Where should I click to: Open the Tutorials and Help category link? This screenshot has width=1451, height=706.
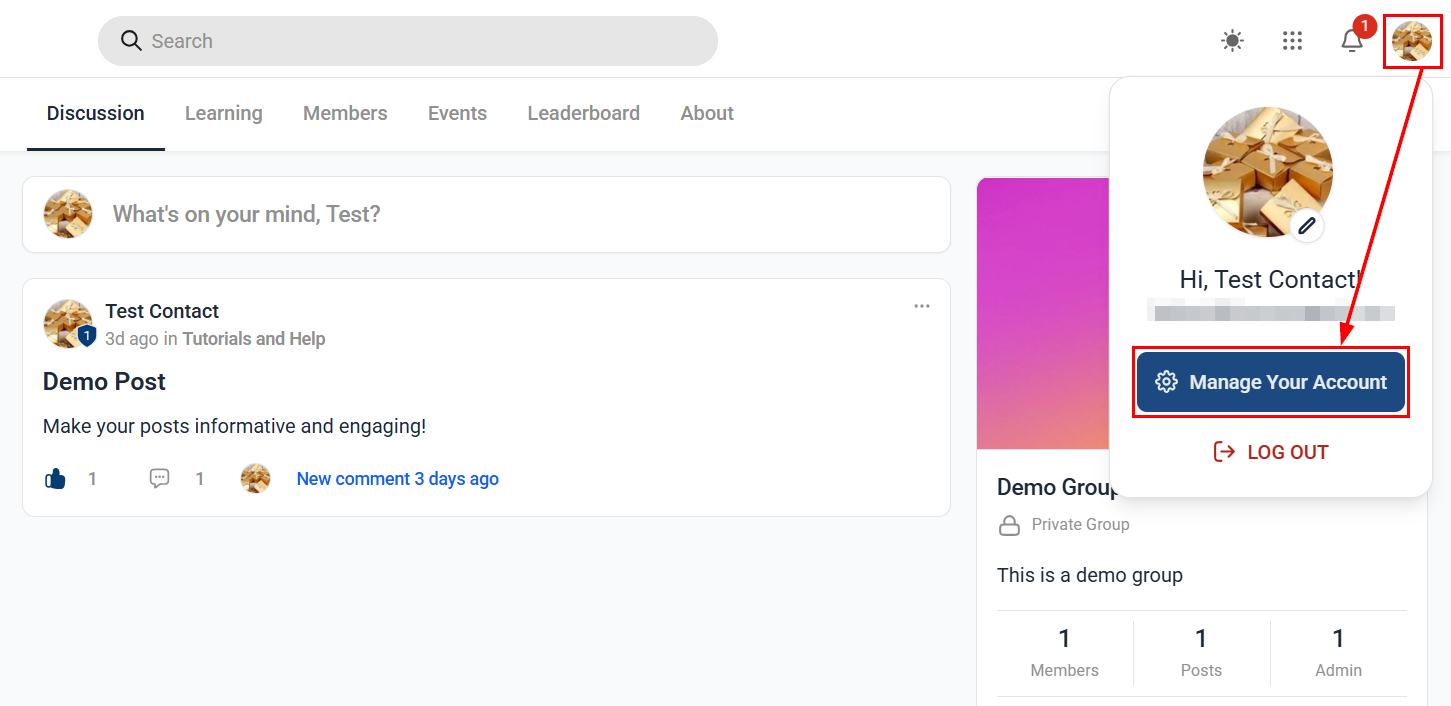(x=254, y=339)
